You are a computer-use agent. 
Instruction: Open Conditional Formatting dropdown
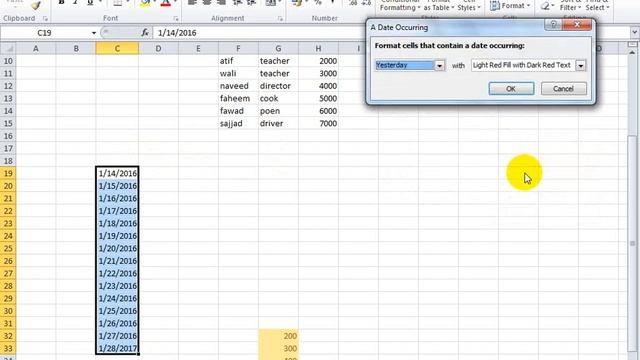click(x=400, y=6)
